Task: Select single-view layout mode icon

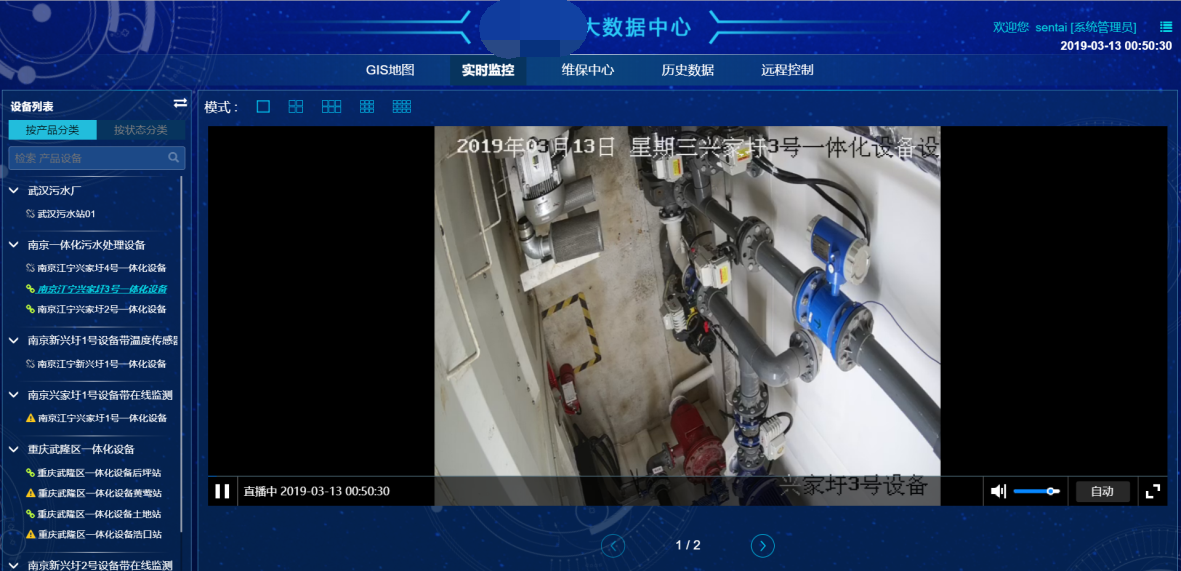Action: [263, 106]
